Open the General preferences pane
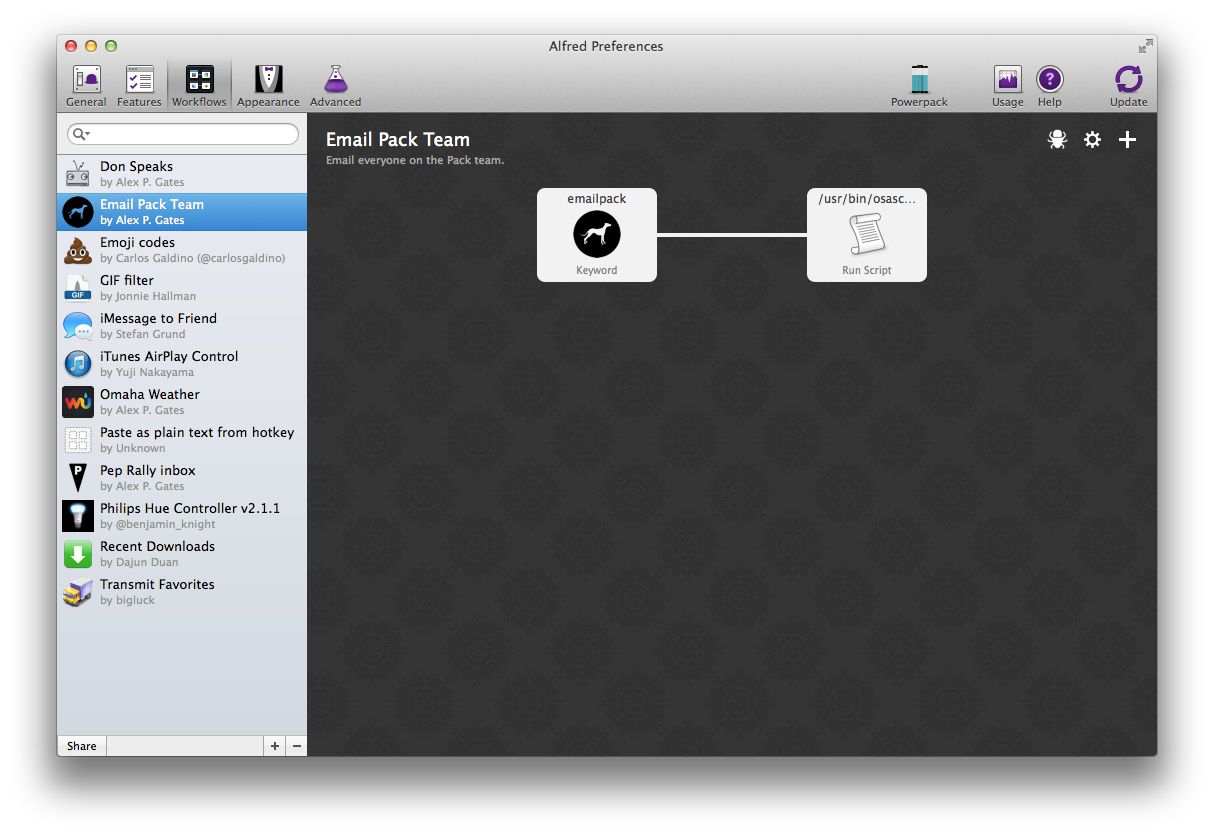Viewport: 1214px width, 835px height. click(86, 86)
